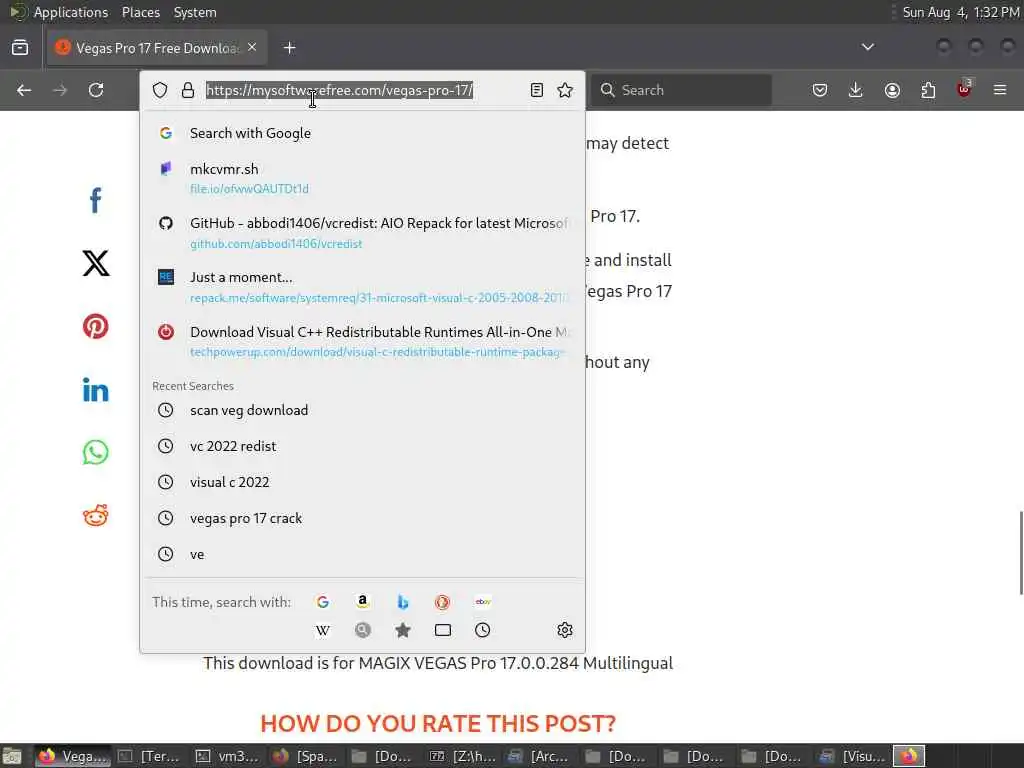Toggle reader view for this page
This screenshot has height=768, width=1024.
(537, 90)
